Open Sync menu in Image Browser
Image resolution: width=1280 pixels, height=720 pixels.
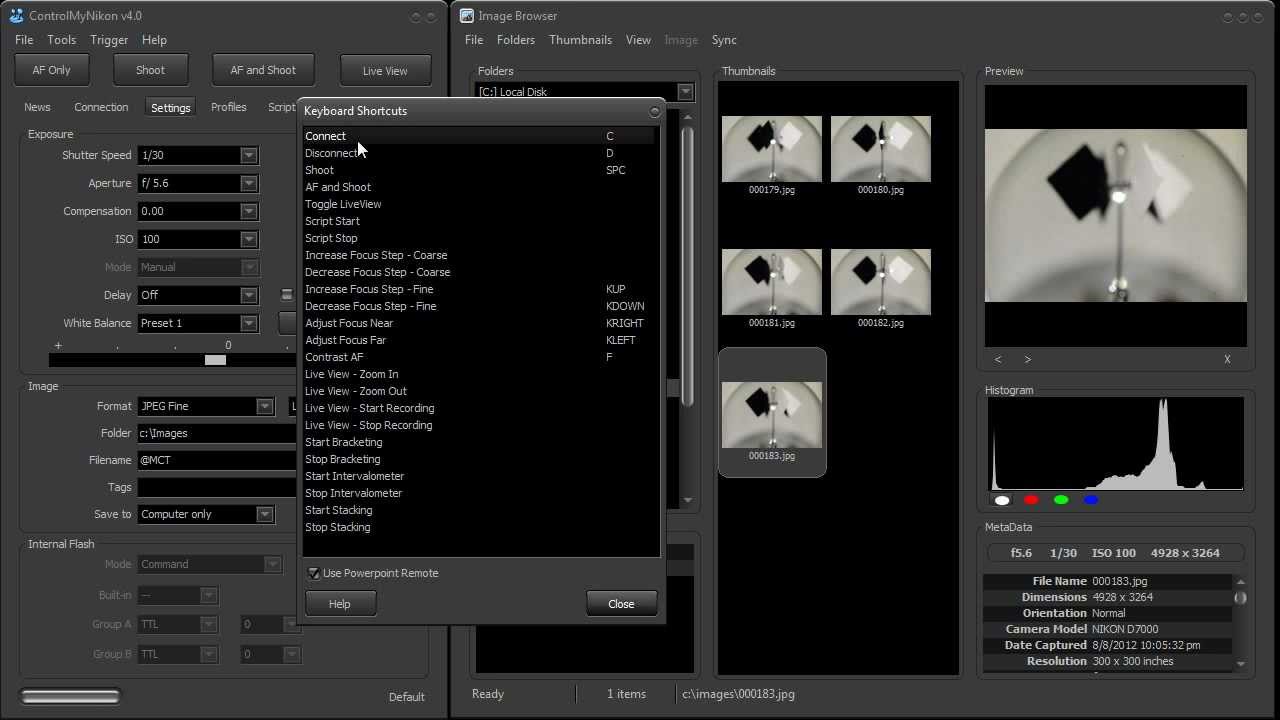point(724,40)
